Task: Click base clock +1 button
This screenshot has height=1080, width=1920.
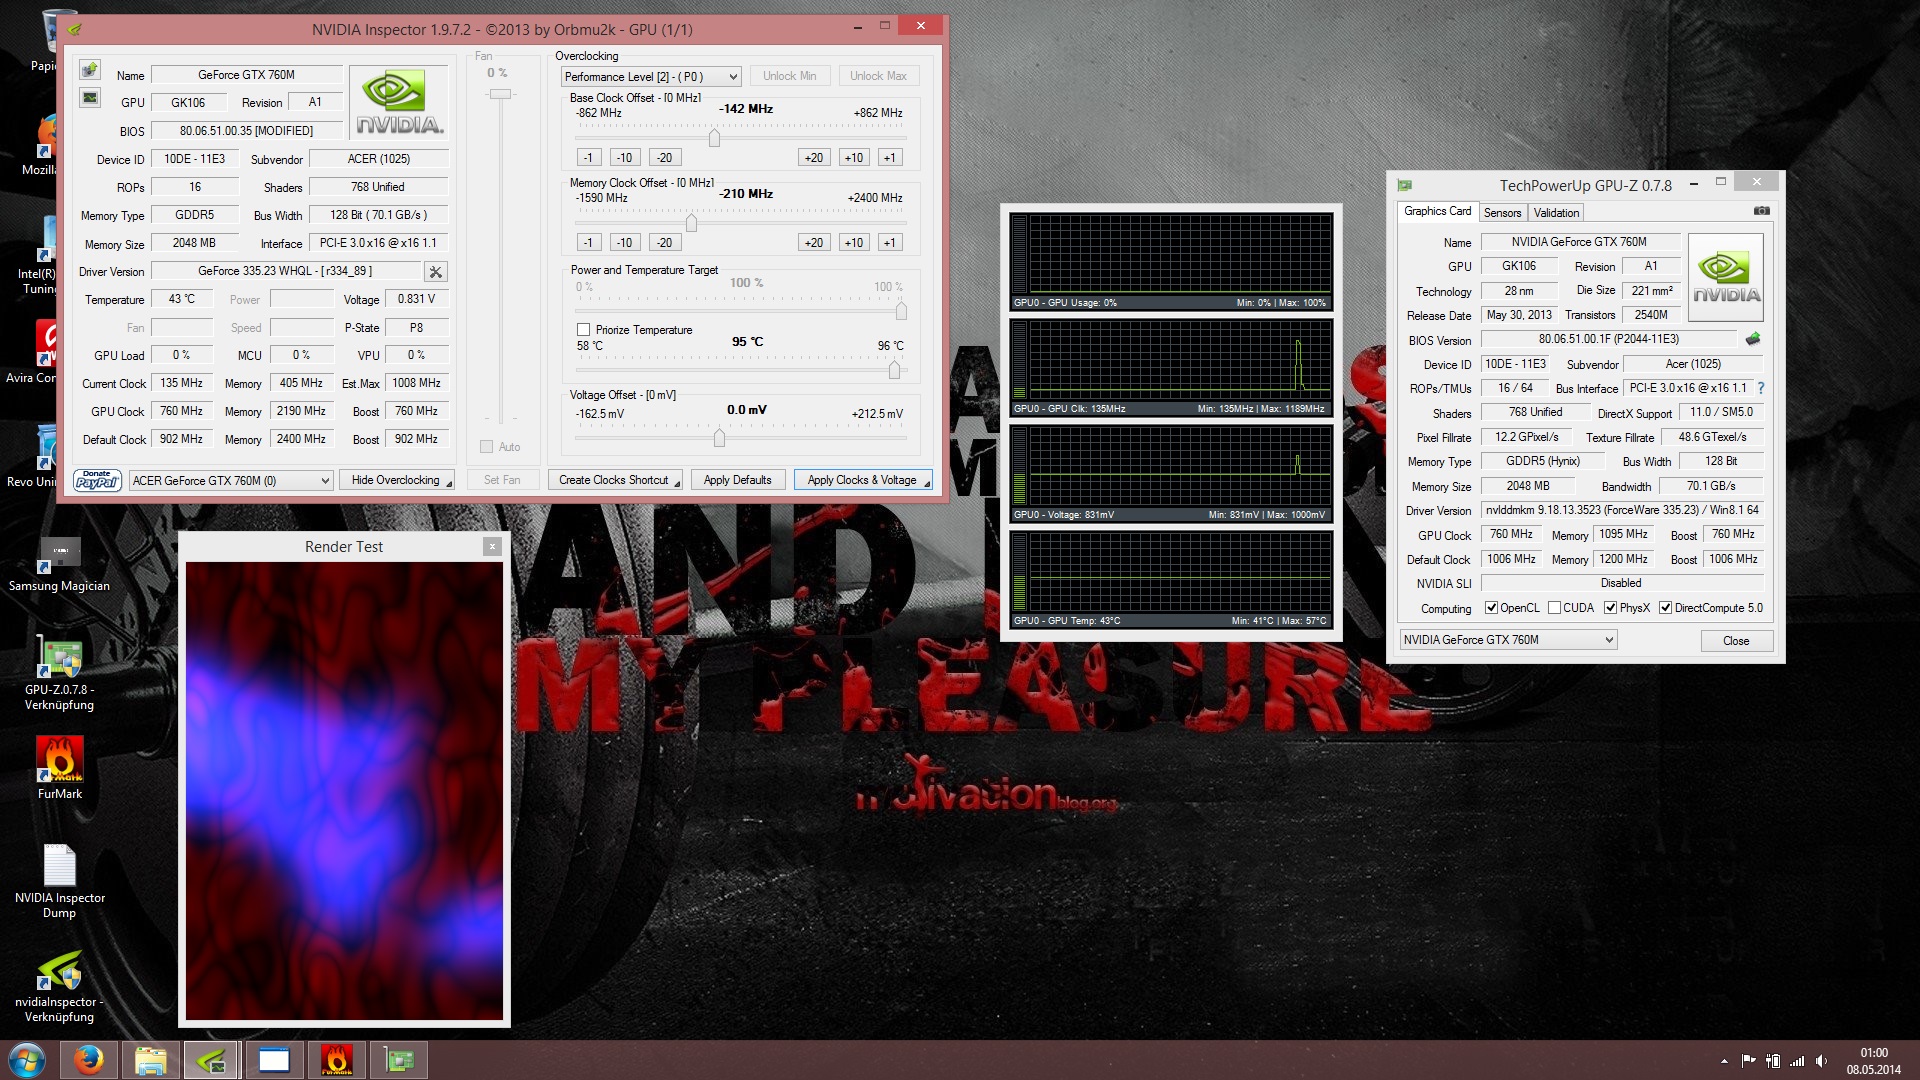Action: 889,158
